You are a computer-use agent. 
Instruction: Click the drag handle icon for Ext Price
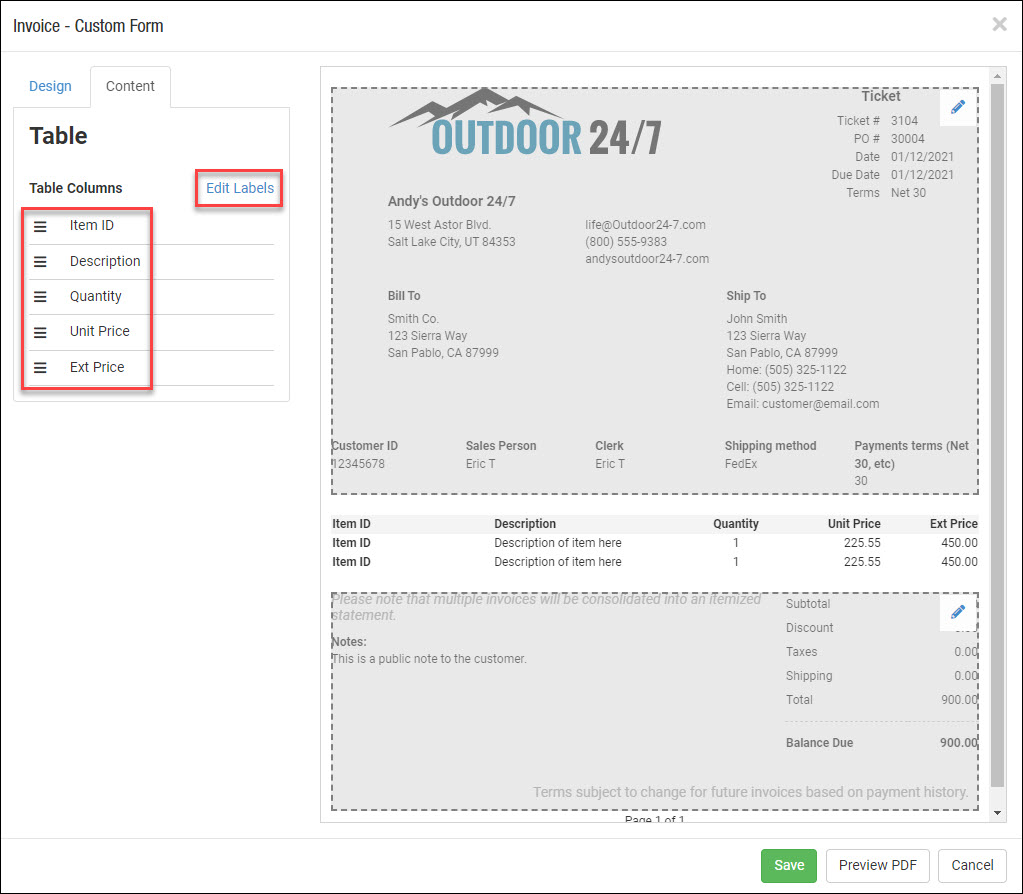pyautogui.click(x=40, y=367)
